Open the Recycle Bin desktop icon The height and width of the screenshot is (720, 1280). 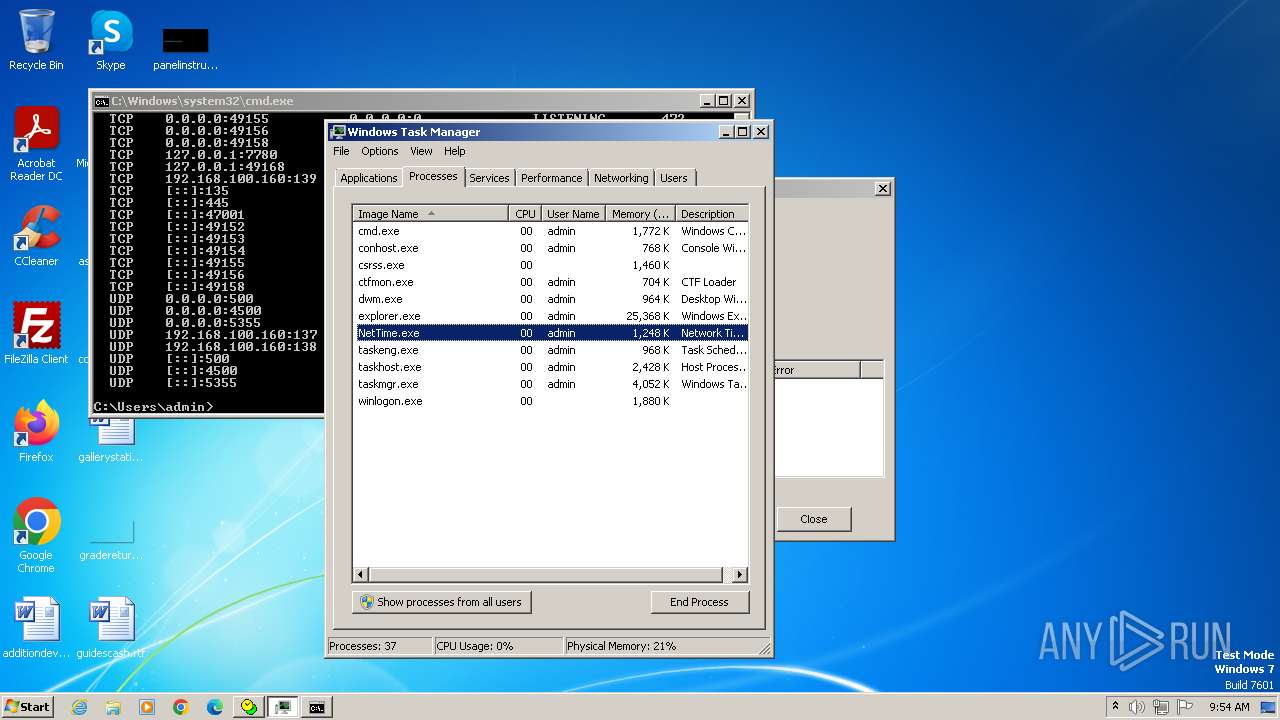pos(36,40)
